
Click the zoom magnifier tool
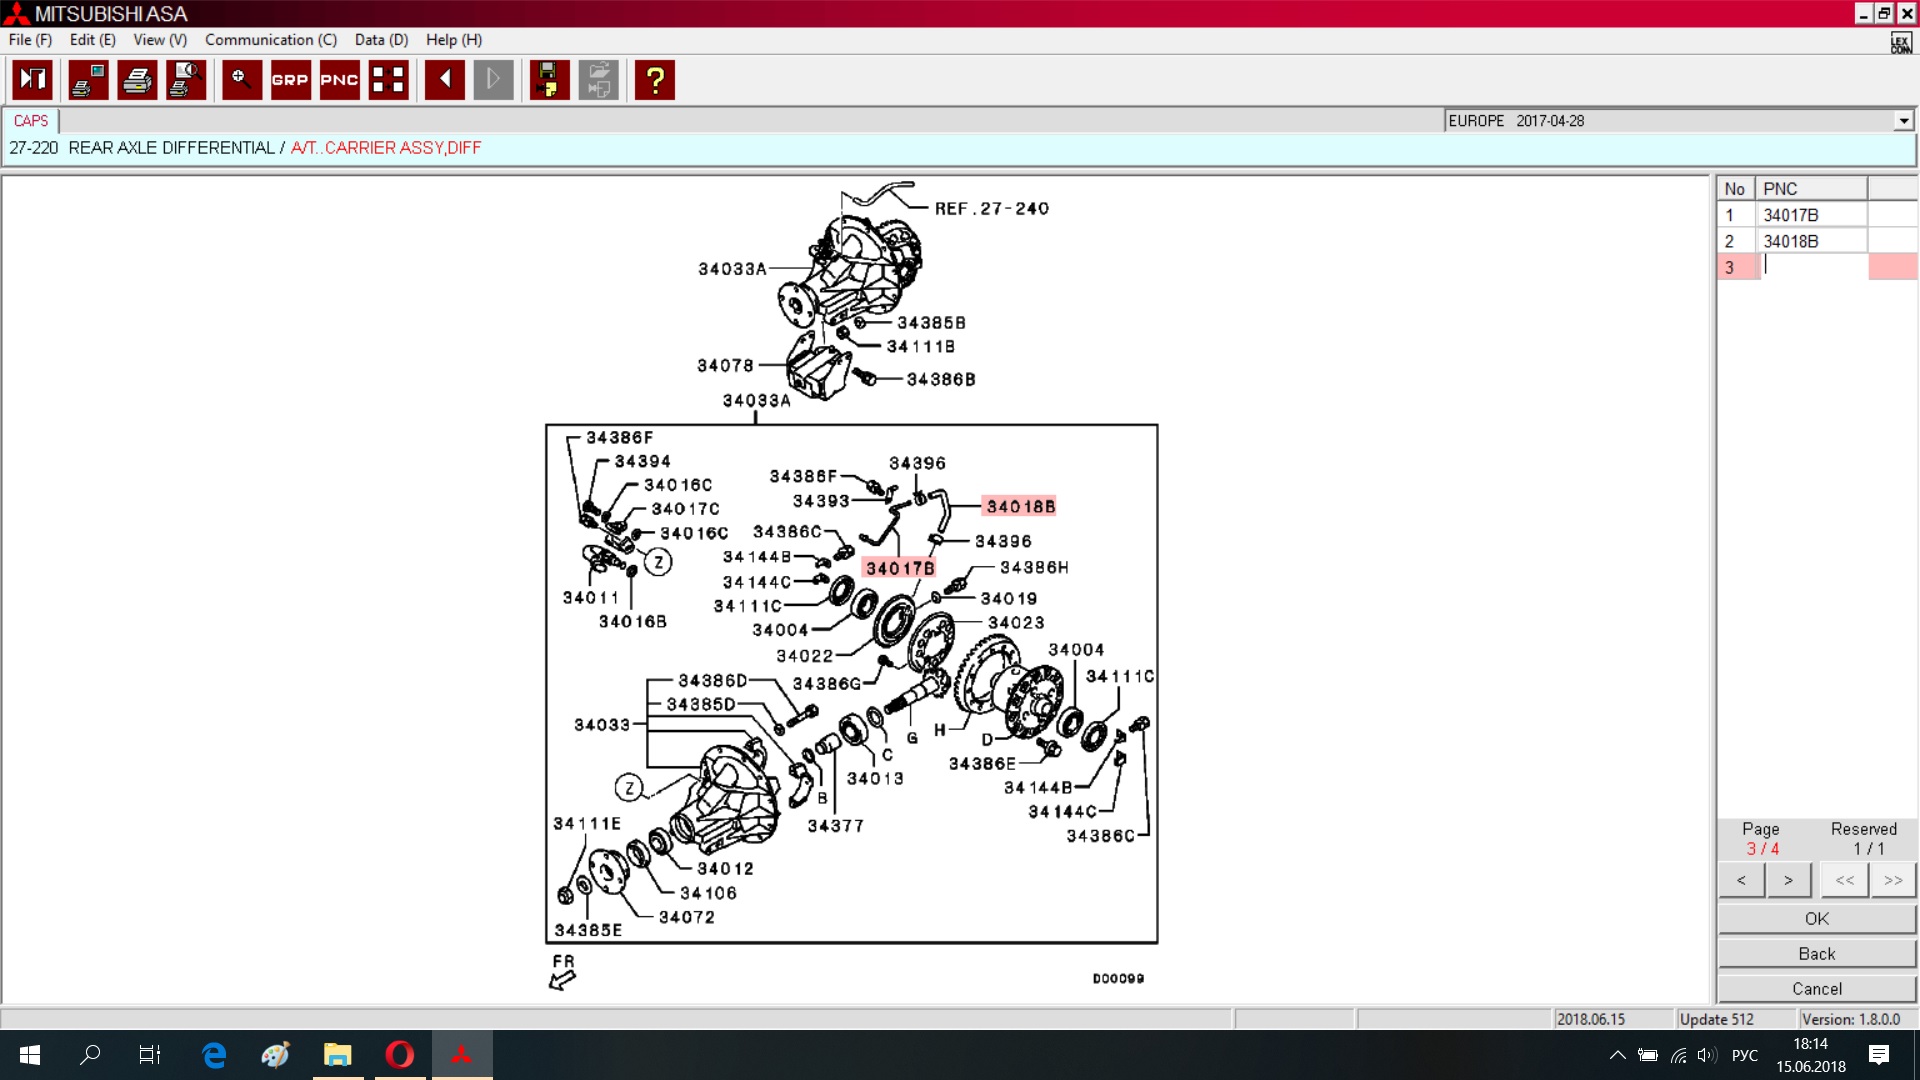coord(241,80)
